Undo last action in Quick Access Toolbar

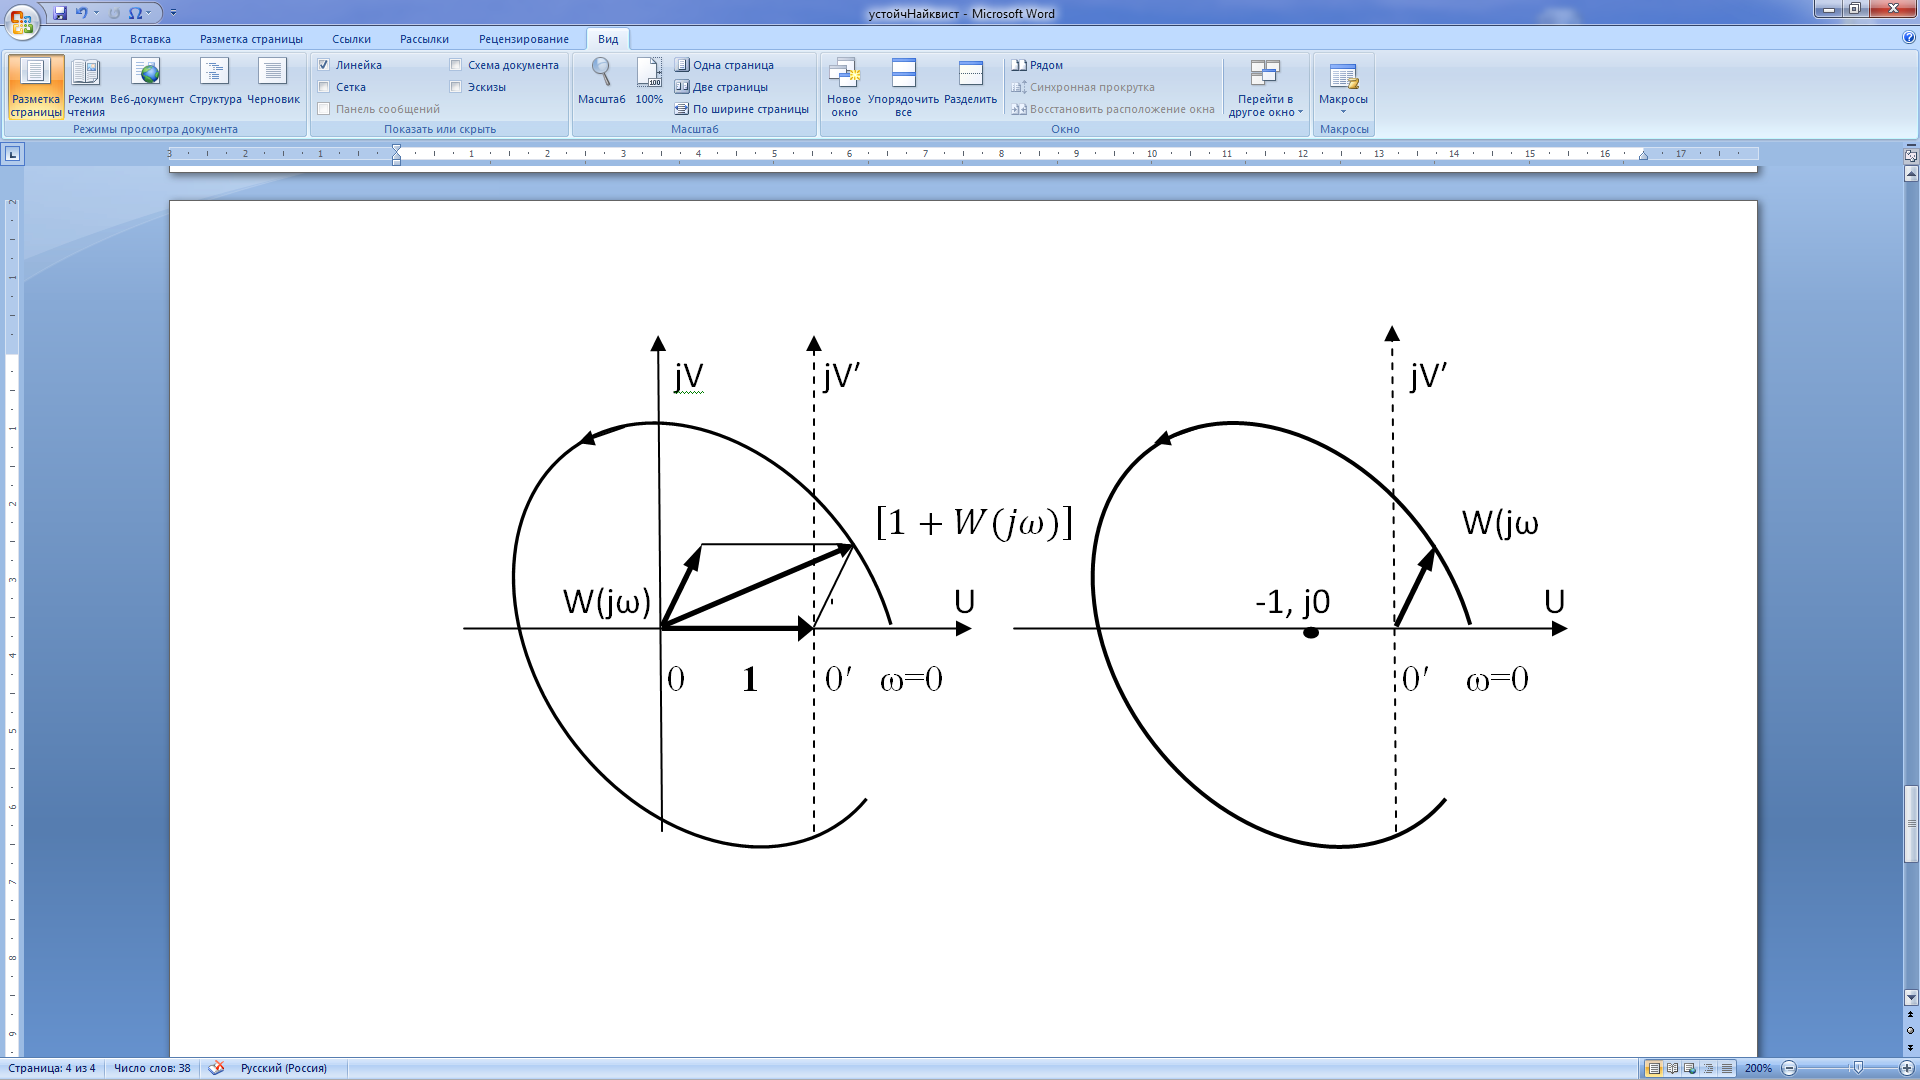coord(81,13)
